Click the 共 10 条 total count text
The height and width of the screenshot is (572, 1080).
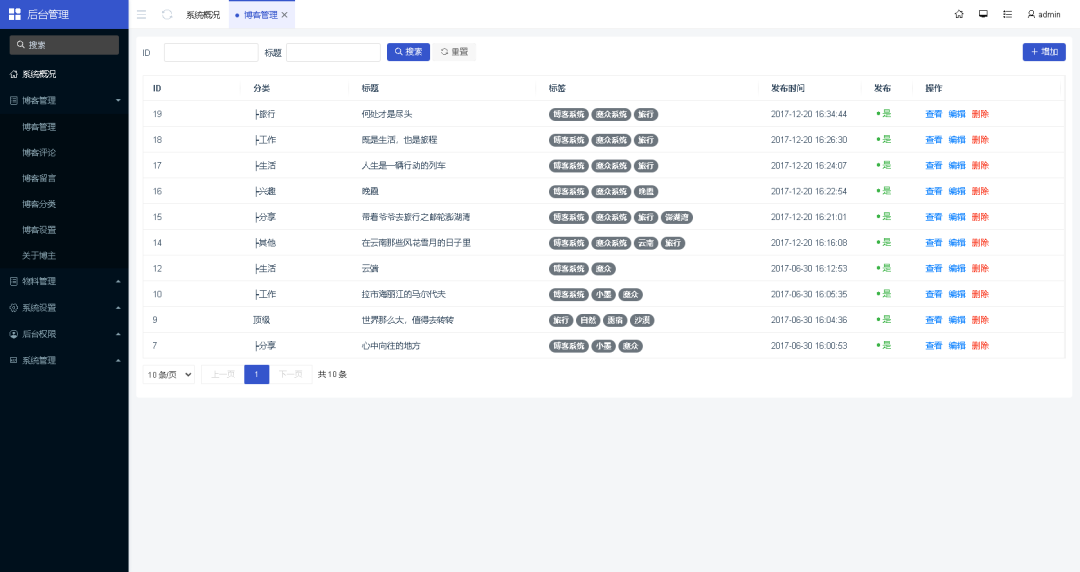[332, 374]
